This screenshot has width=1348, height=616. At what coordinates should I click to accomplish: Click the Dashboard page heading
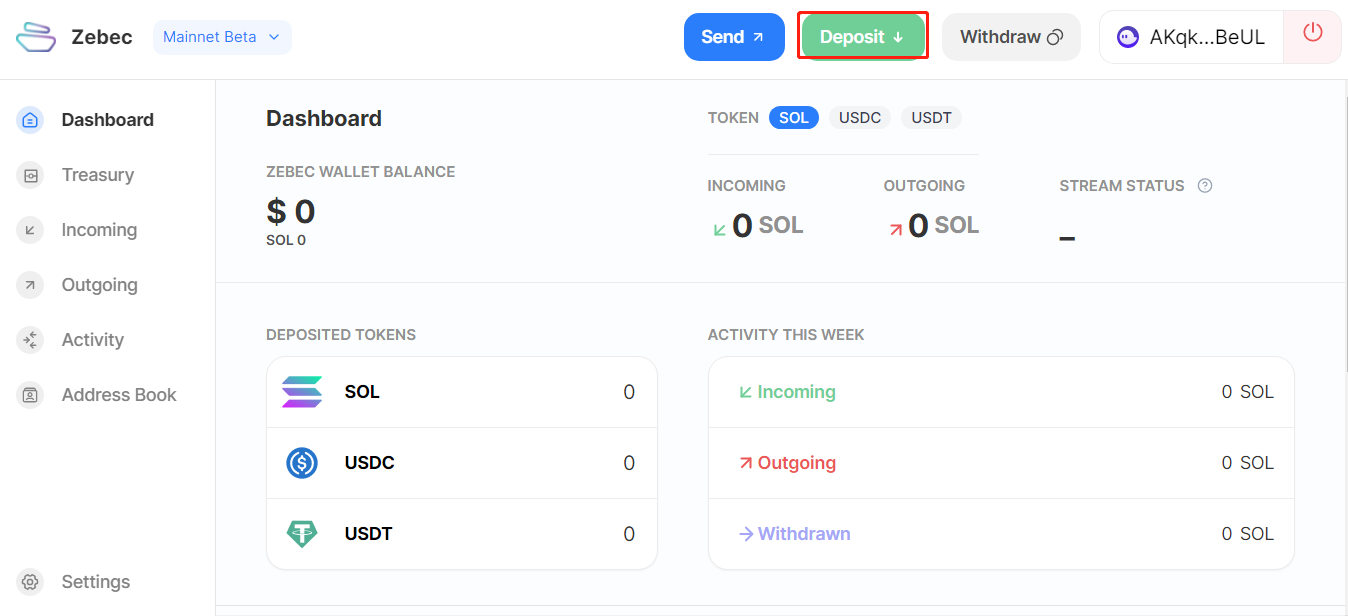324,118
